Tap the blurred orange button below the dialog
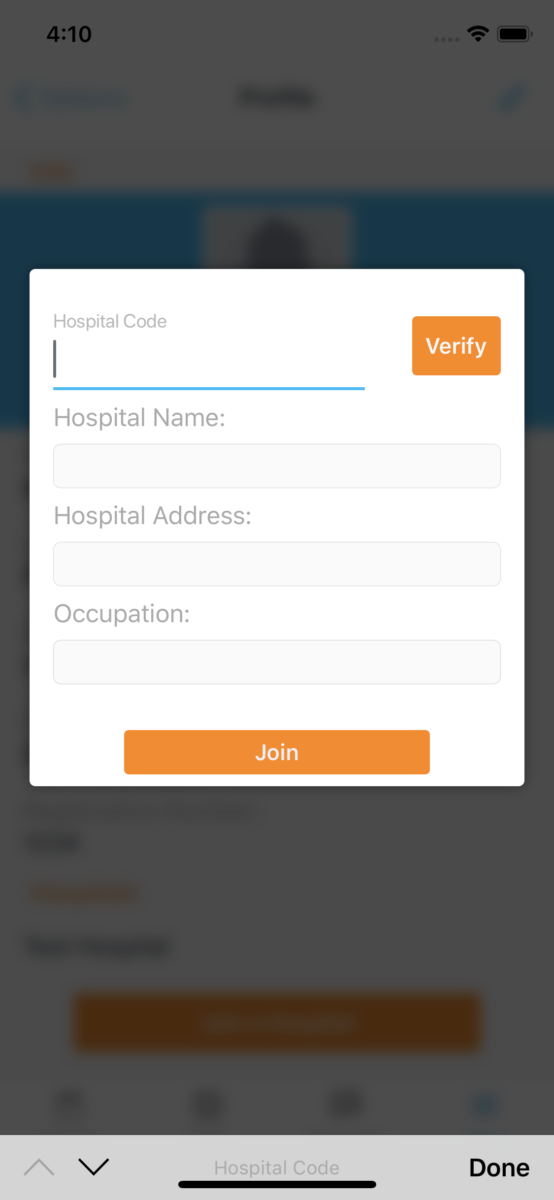 pyautogui.click(x=277, y=1022)
